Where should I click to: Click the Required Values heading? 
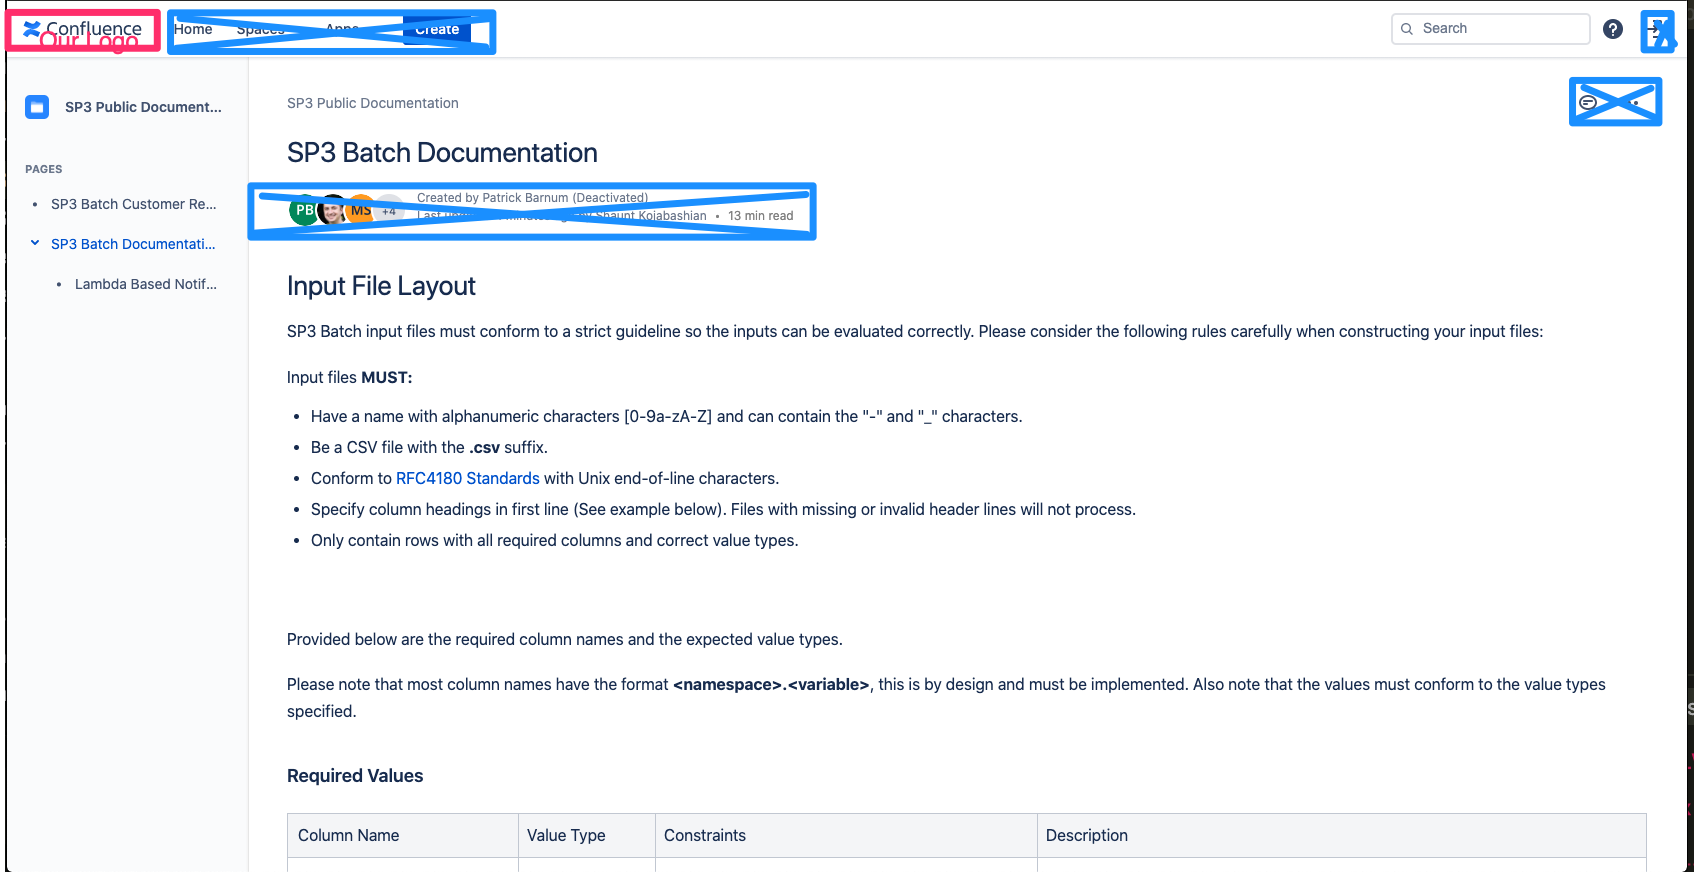point(355,776)
